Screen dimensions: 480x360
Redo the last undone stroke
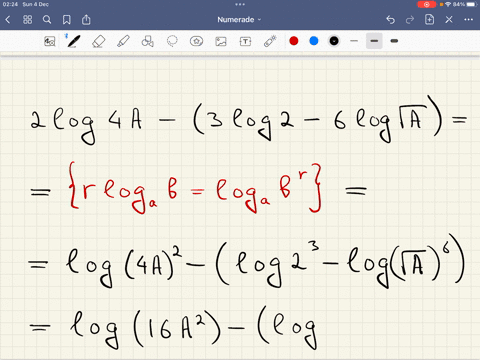click(410, 20)
